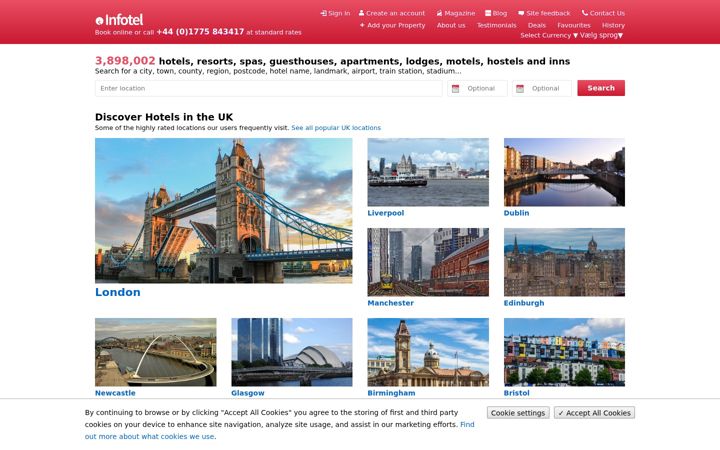Screen dimensions: 720x450
Task: Open the Bristol coloured houses thumbnail
Action: (564, 352)
